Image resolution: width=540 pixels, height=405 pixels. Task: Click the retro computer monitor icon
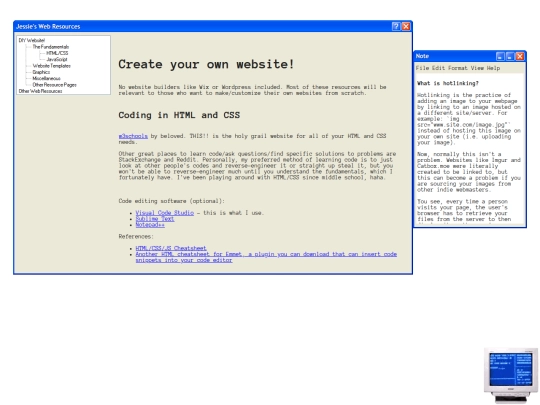coord(511,375)
